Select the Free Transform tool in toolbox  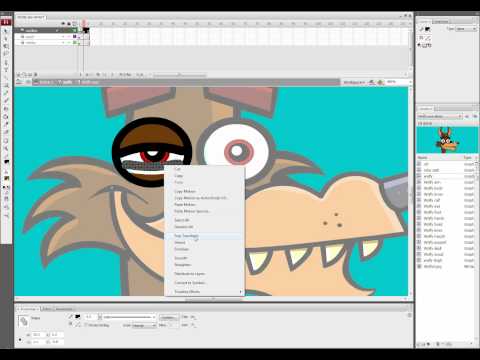pos(6,46)
